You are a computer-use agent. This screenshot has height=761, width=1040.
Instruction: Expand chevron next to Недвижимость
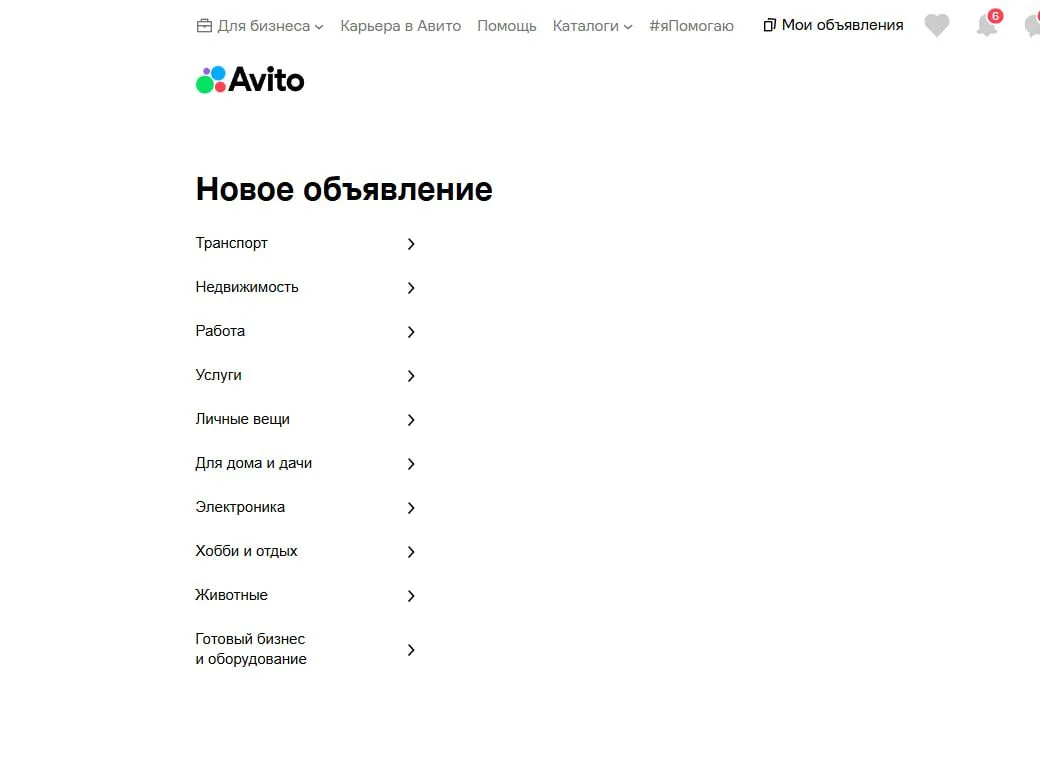click(411, 288)
